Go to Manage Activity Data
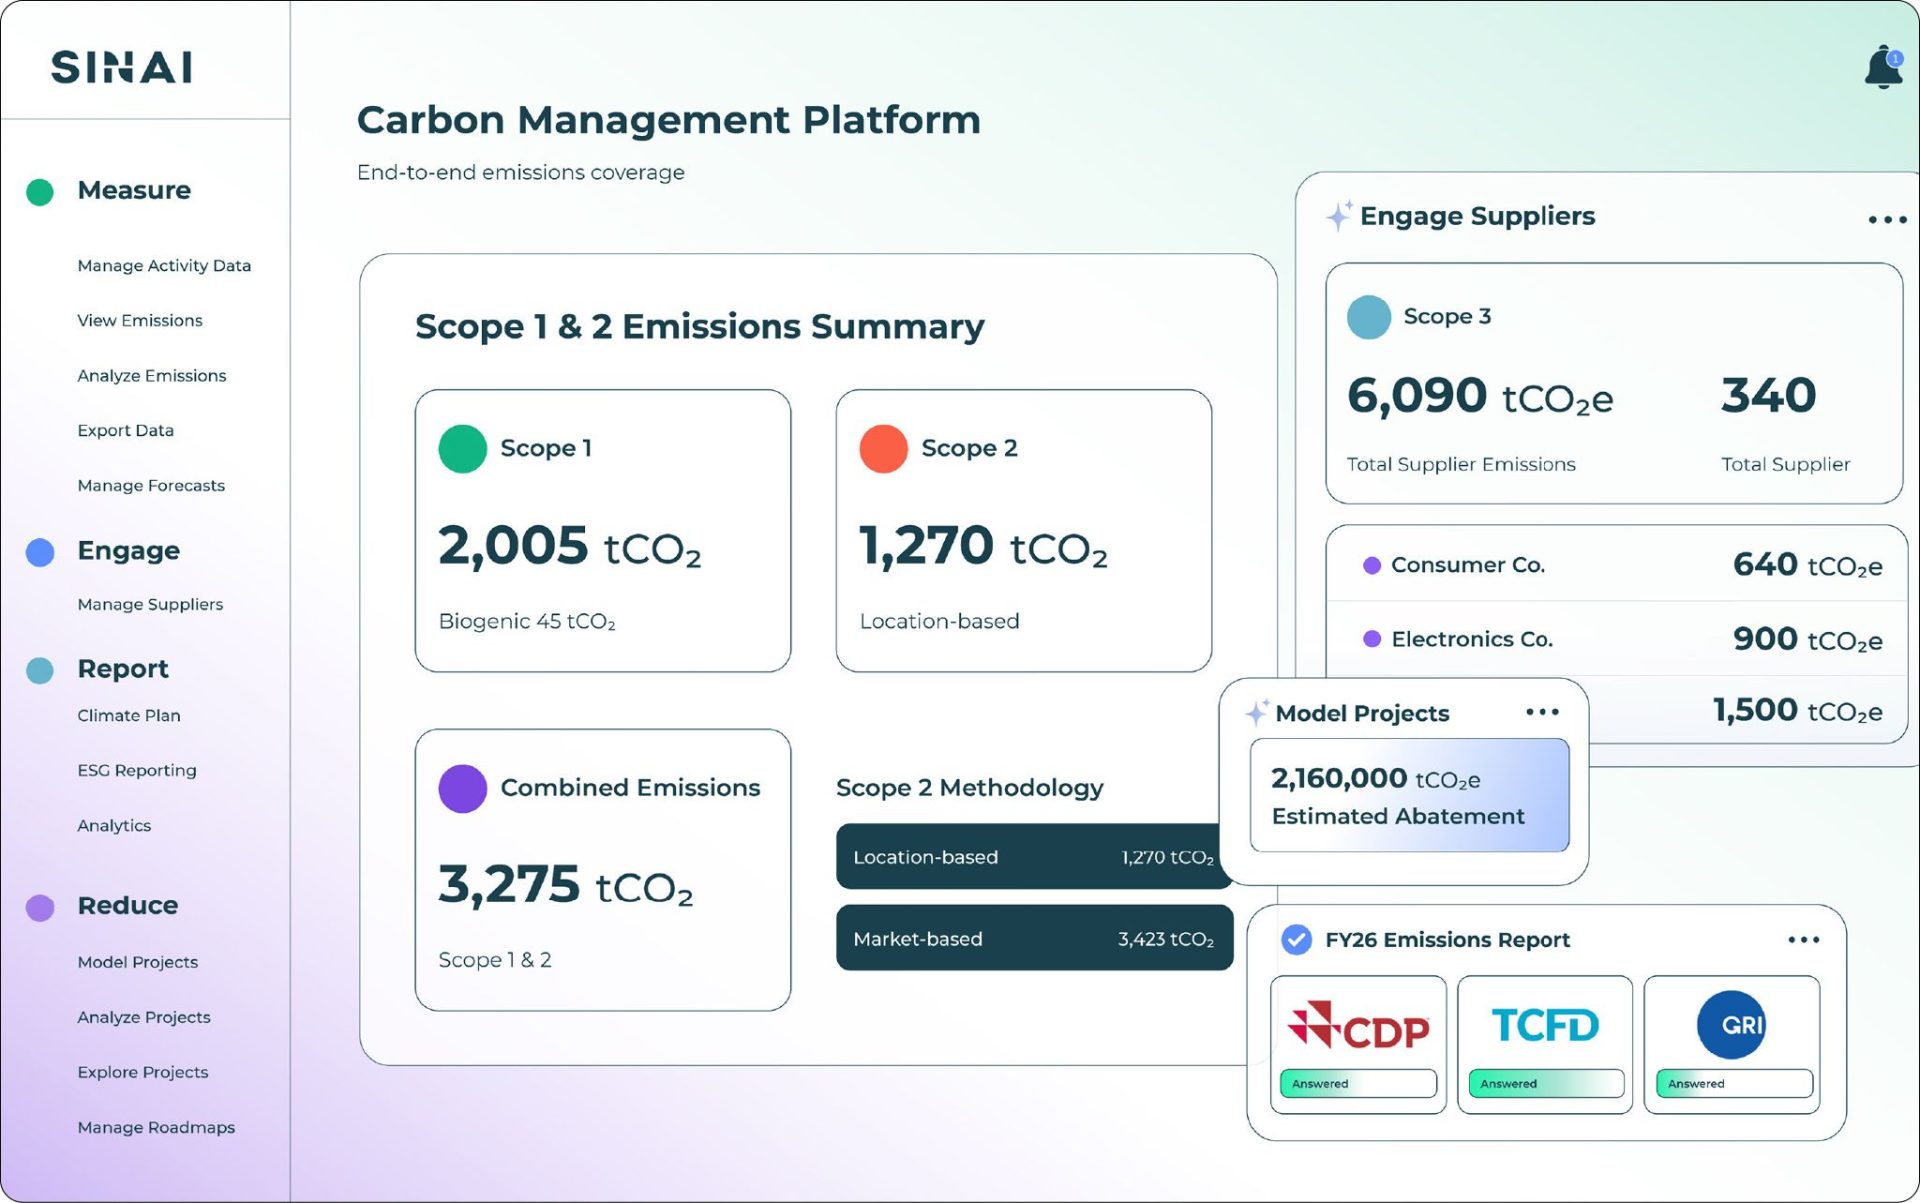 tap(164, 265)
